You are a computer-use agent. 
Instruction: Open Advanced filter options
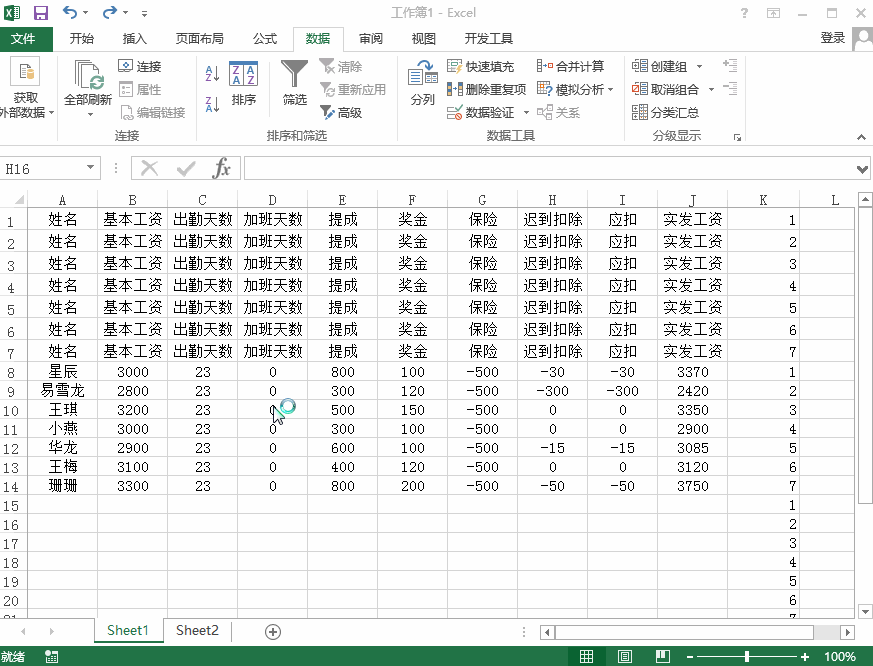(x=341, y=112)
